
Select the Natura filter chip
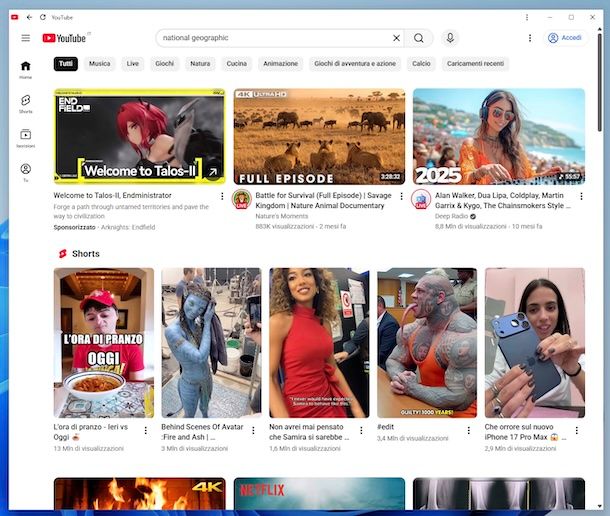point(200,63)
